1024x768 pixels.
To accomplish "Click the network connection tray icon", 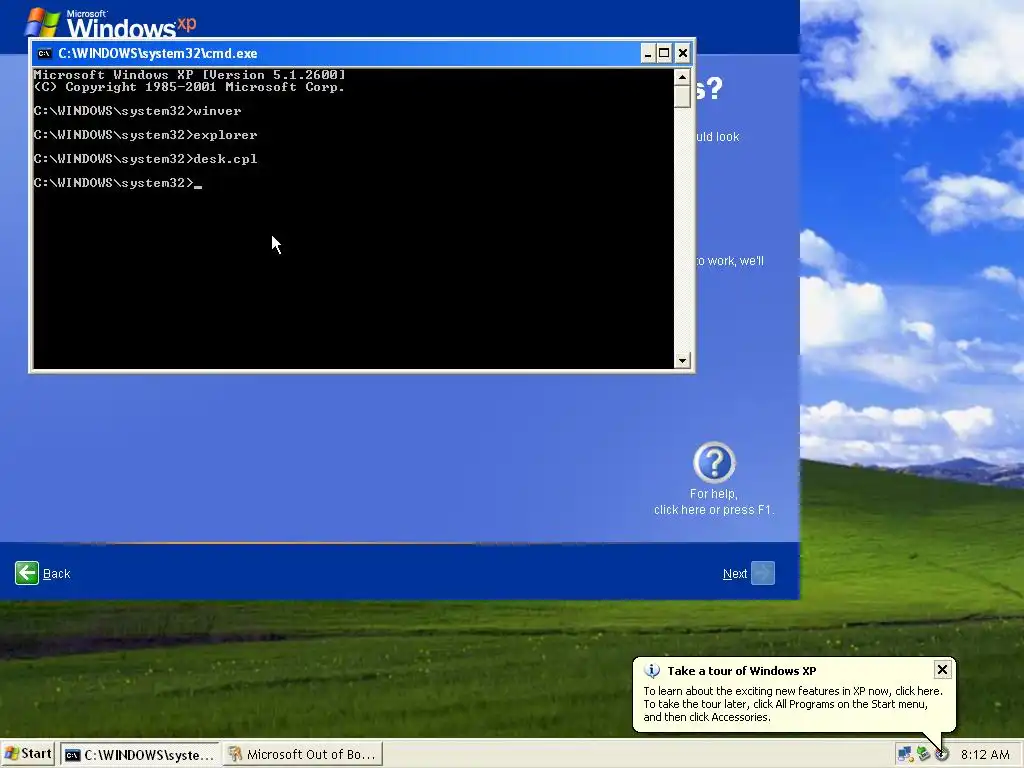I will click(x=904, y=754).
